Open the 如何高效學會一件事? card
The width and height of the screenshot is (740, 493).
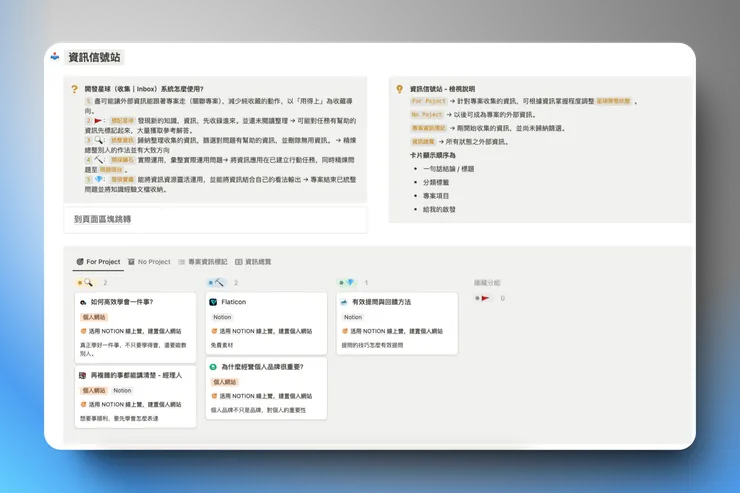tap(135, 327)
